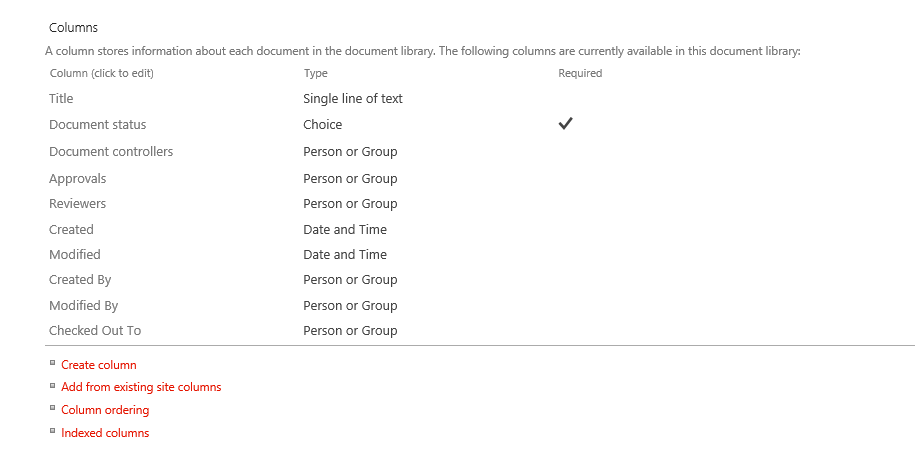Open the Document controllers column
The image size is (915, 460).
point(110,152)
